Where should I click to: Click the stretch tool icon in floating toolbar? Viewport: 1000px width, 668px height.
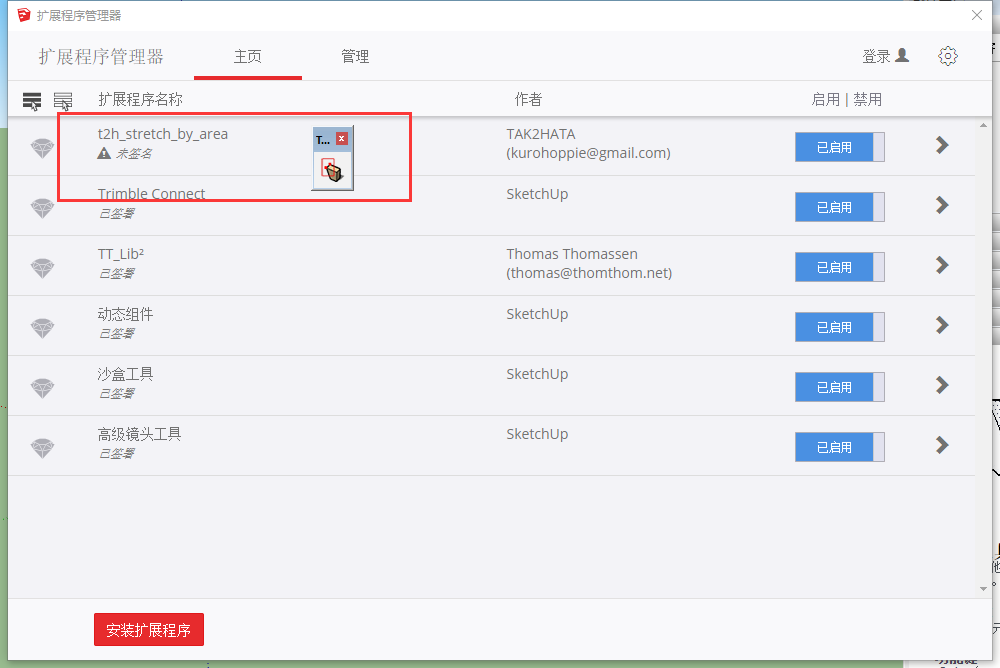point(332,170)
